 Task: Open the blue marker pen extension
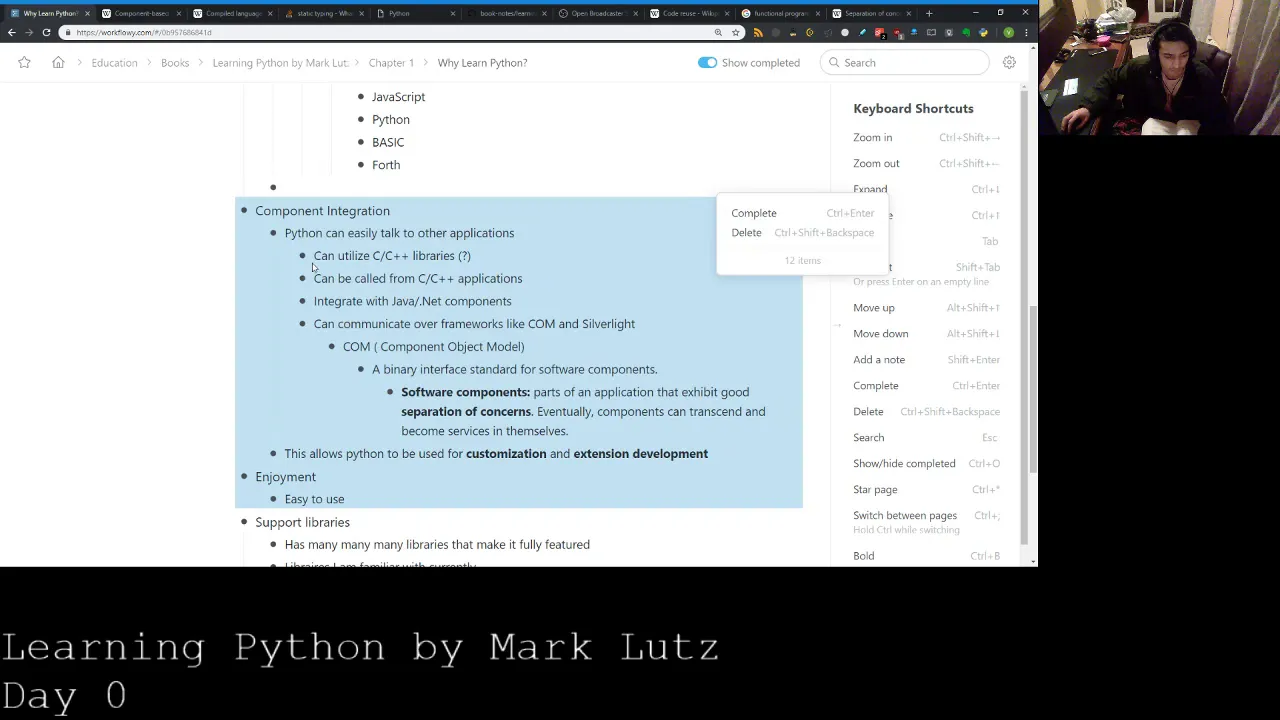[x=862, y=32]
